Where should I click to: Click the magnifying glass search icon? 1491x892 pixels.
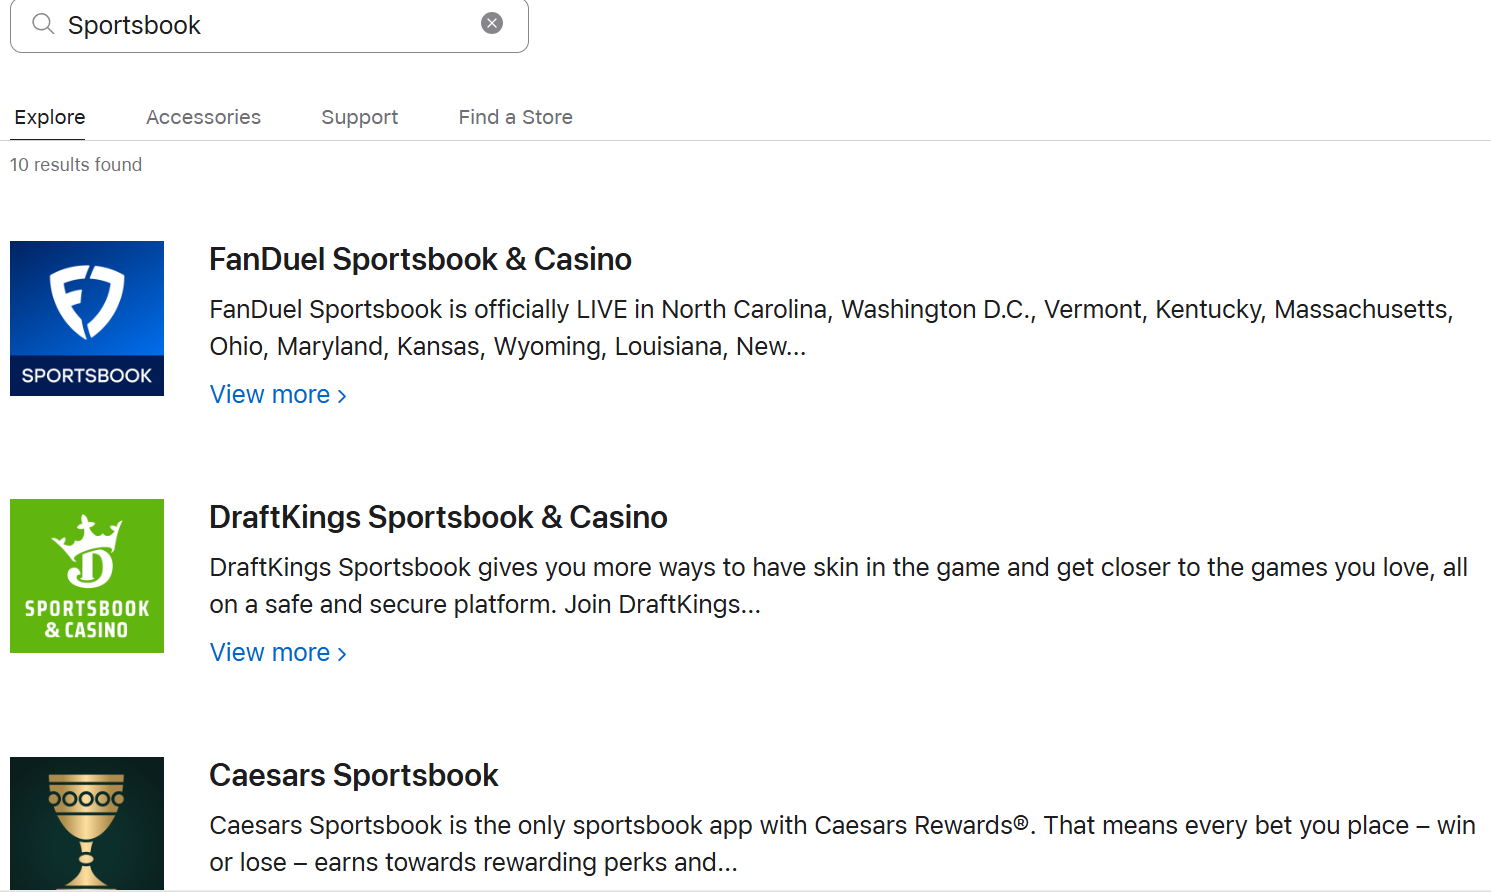(x=43, y=24)
